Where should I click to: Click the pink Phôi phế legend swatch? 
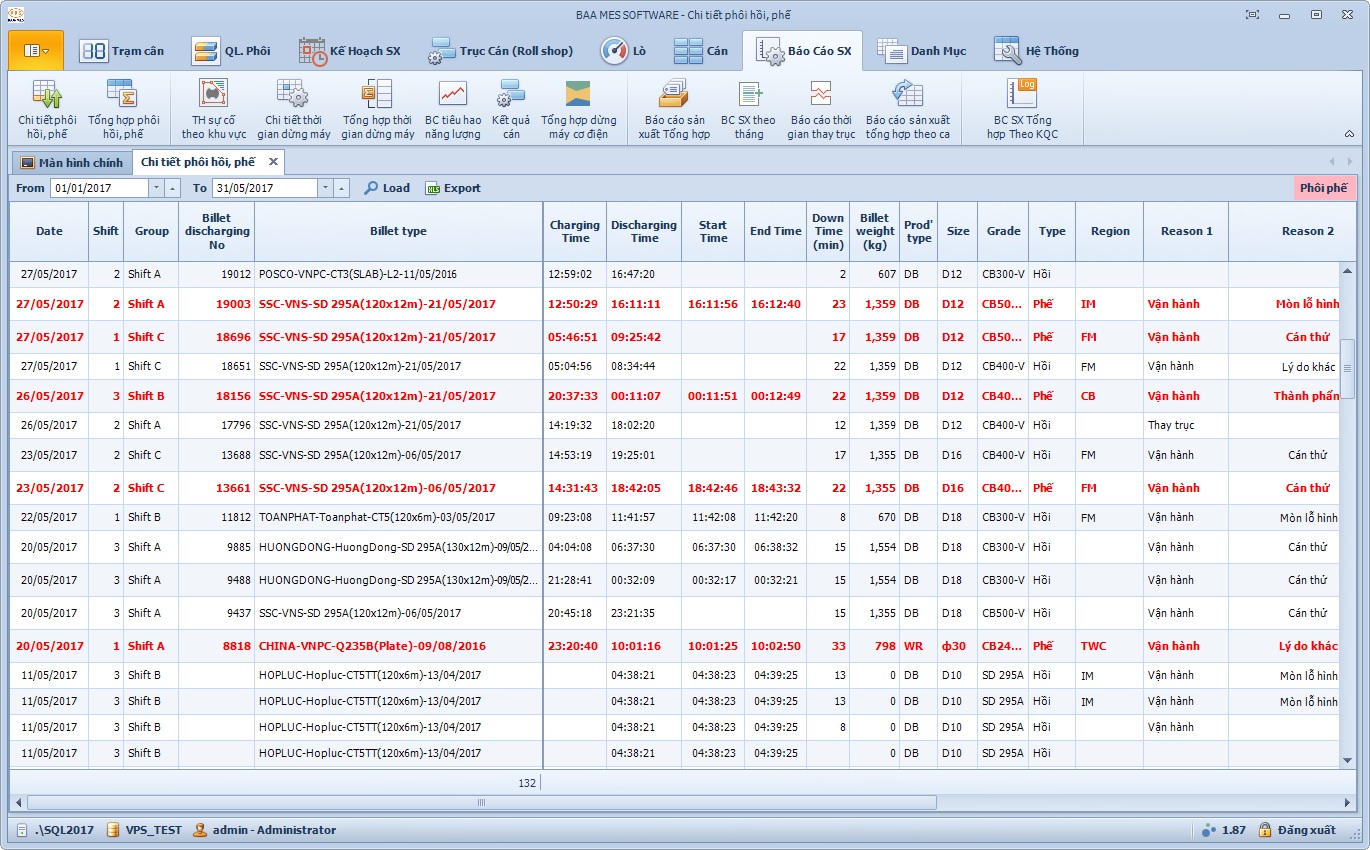(1323, 188)
